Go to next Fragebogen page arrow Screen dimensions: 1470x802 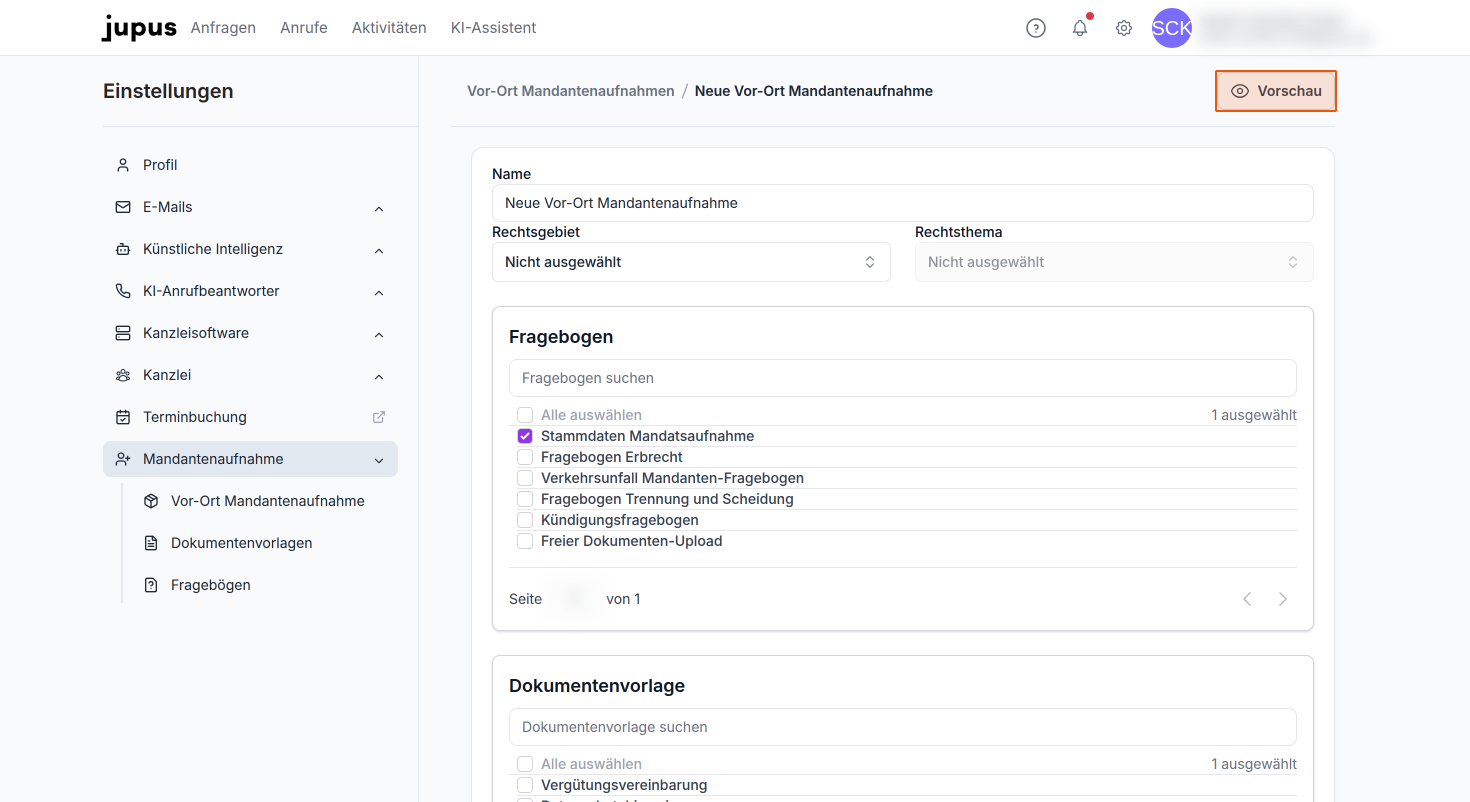[1283, 599]
